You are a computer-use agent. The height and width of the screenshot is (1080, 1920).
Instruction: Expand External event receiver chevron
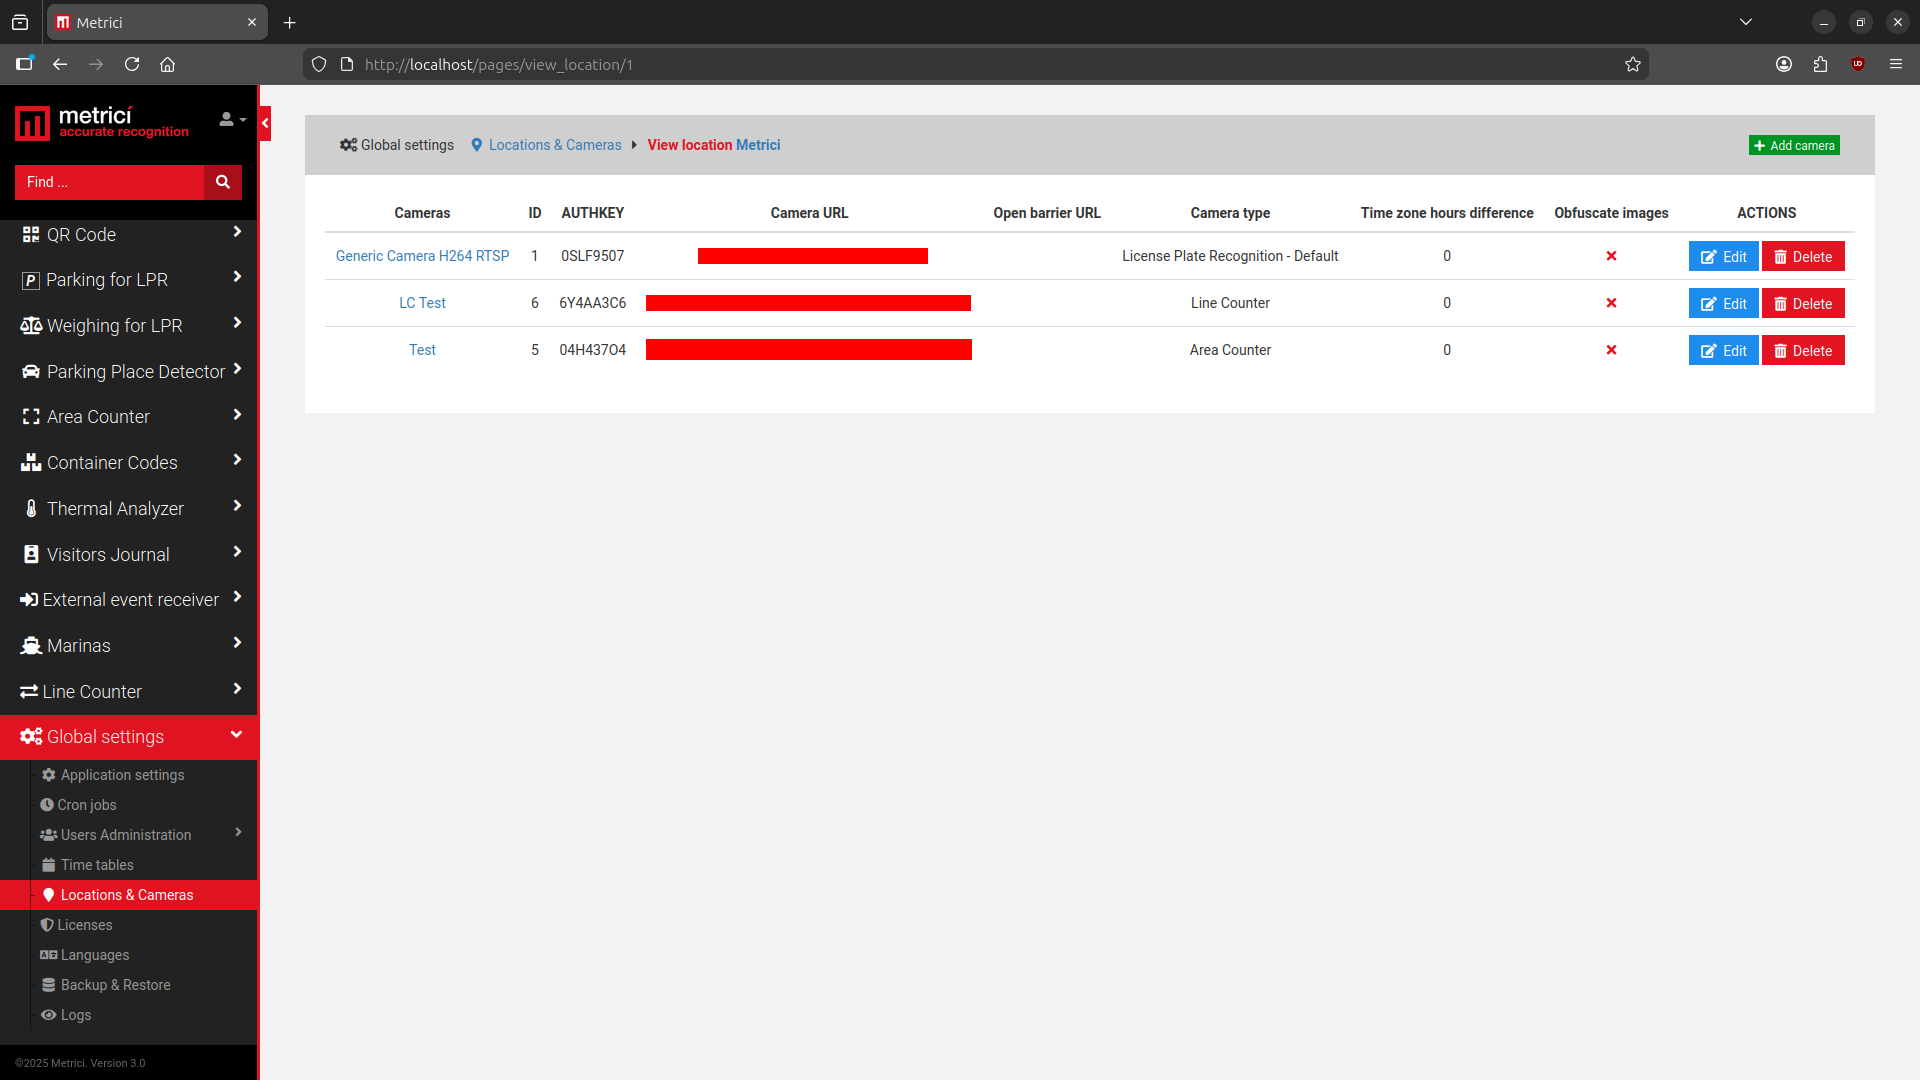click(237, 597)
